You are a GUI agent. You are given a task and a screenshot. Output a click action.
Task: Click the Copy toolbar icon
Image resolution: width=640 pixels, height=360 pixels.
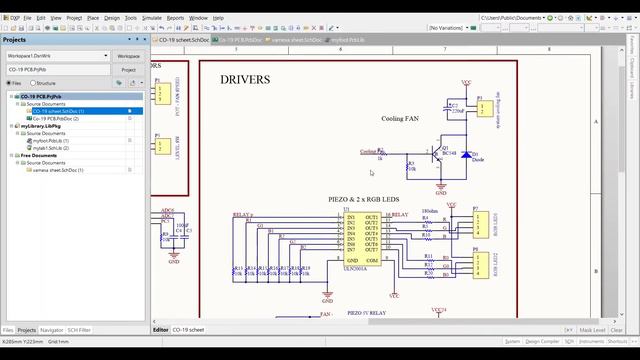pos(104,28)
